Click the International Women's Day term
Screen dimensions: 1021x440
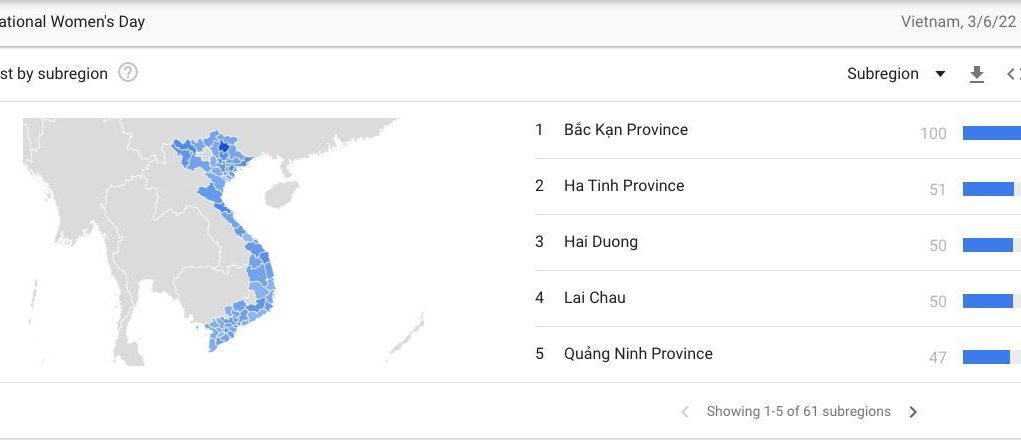click(x=72, y=21)
